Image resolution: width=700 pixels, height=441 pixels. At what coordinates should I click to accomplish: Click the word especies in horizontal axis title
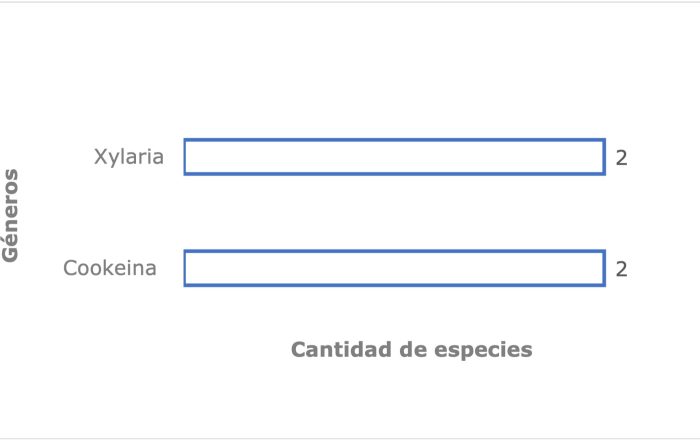click(x=483, y=350)
